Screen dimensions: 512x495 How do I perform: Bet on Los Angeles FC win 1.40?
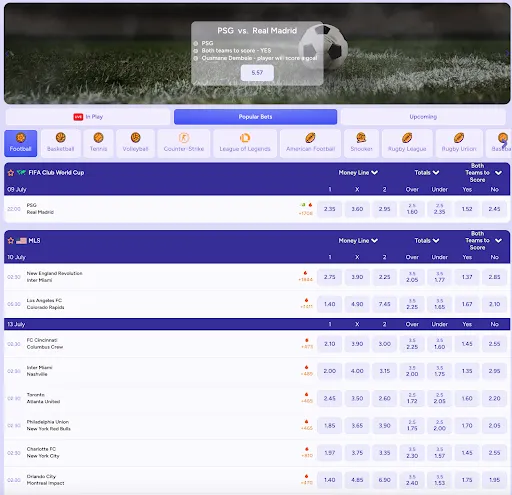pyautogui.click(x=330, y=304)
